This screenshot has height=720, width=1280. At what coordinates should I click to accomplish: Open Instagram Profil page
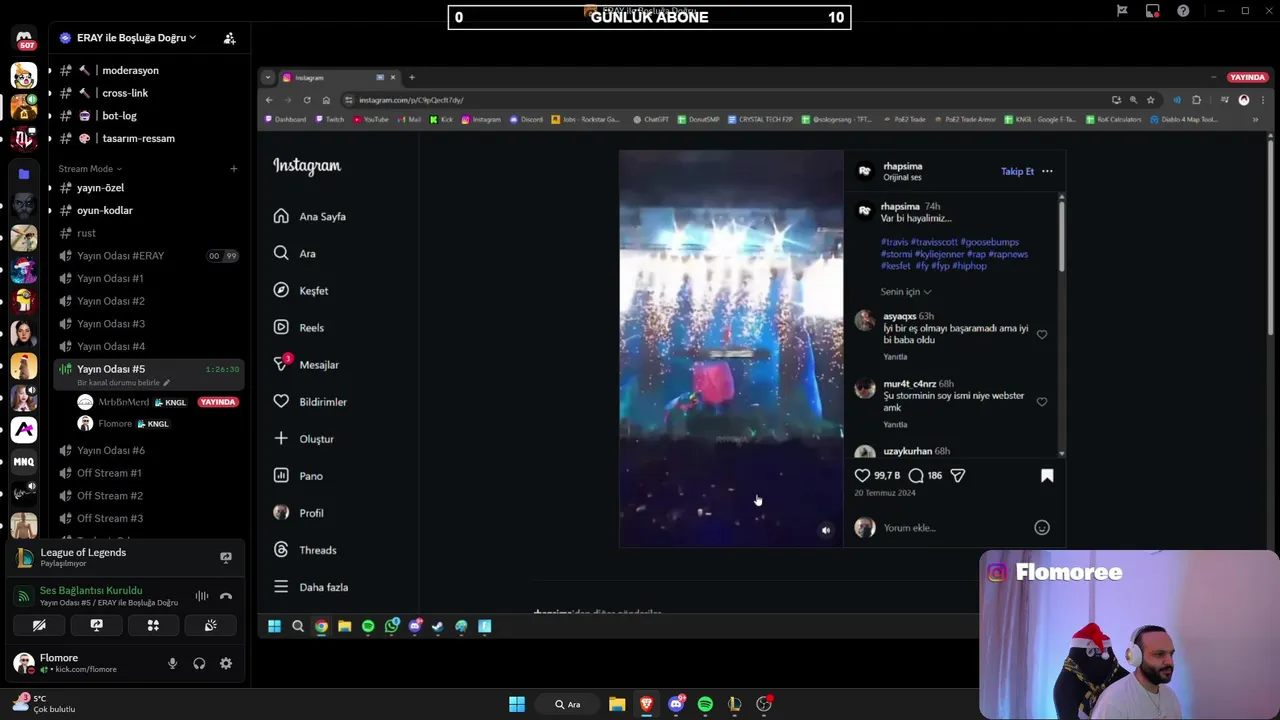pos(298,513)
